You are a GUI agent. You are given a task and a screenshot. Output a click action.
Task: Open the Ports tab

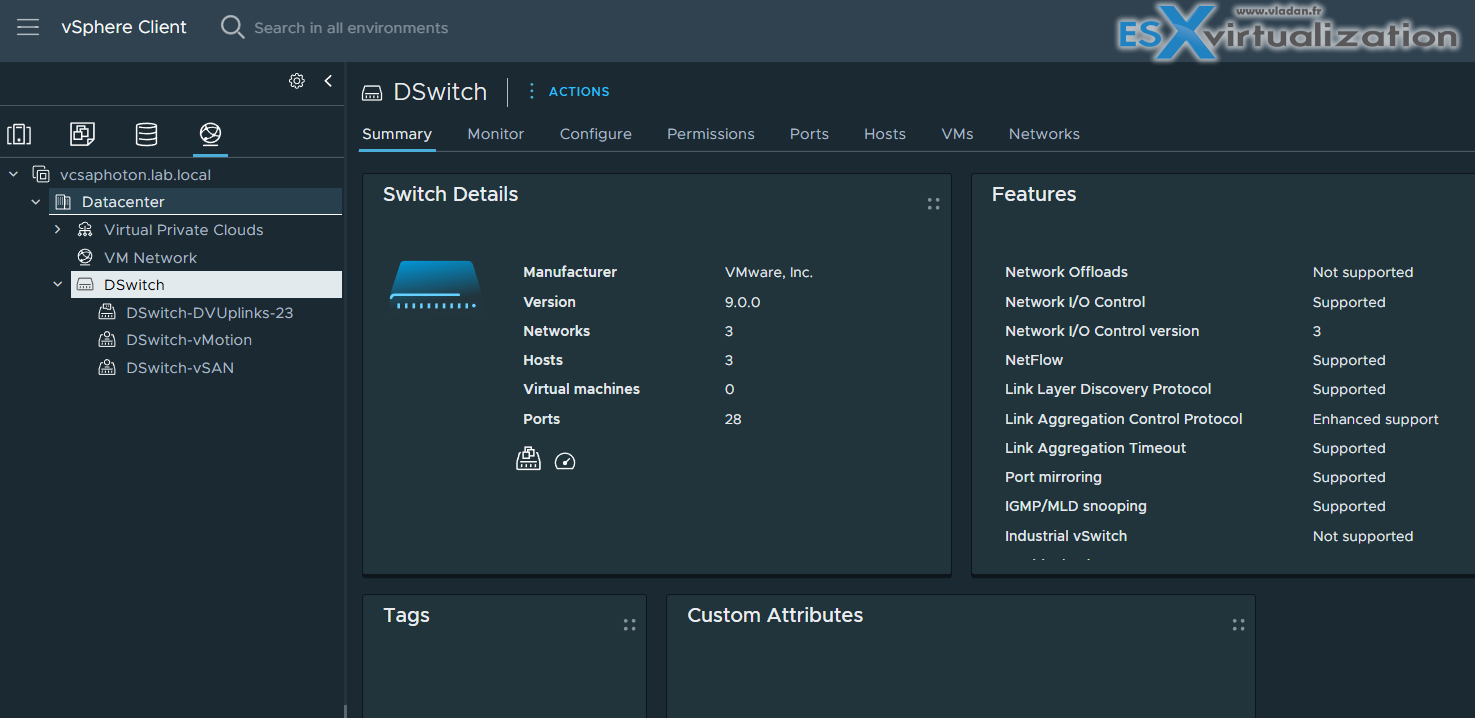[x=809, y=134]
